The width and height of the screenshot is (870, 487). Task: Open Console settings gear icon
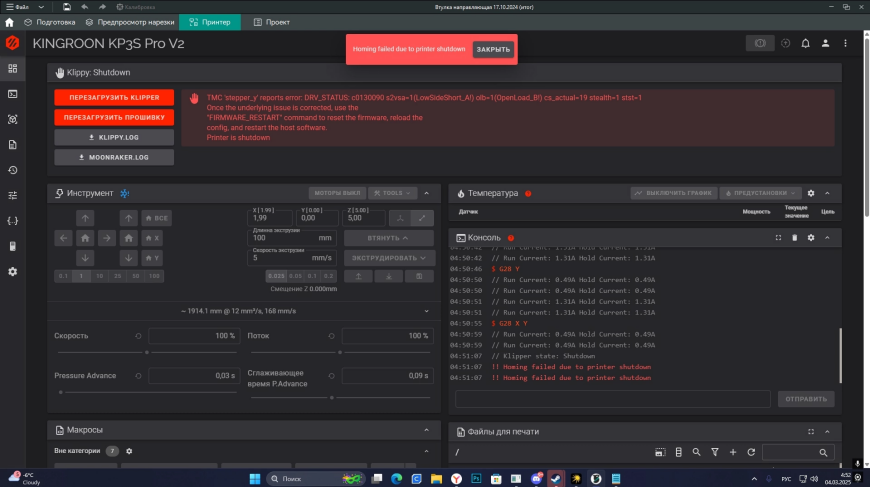[811, 238]
